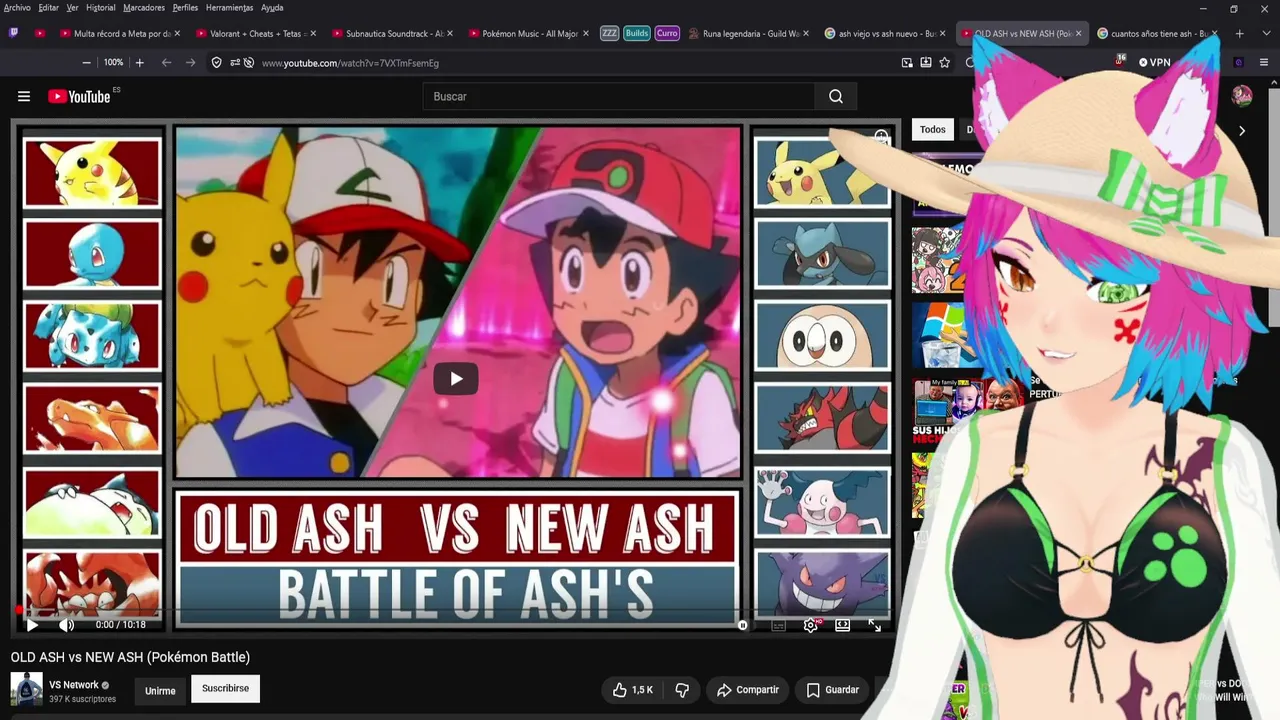1280x720 pixels.
Task: Zoom in the page with plus
Action: [x=139, y=62]
